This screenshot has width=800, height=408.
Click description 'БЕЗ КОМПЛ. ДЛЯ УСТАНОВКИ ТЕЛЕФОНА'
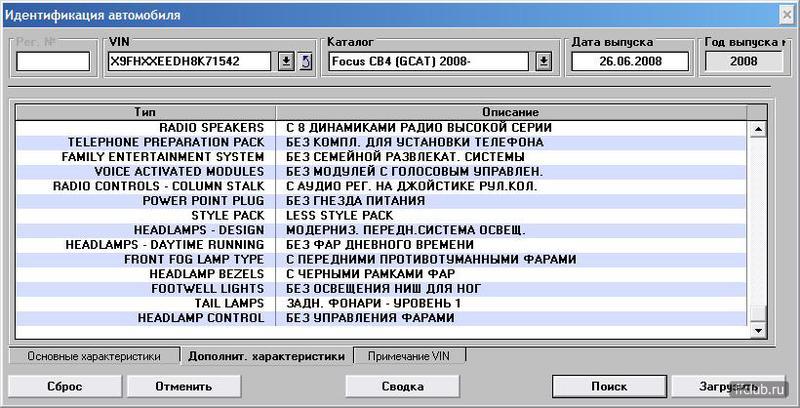tap(415, 142)
